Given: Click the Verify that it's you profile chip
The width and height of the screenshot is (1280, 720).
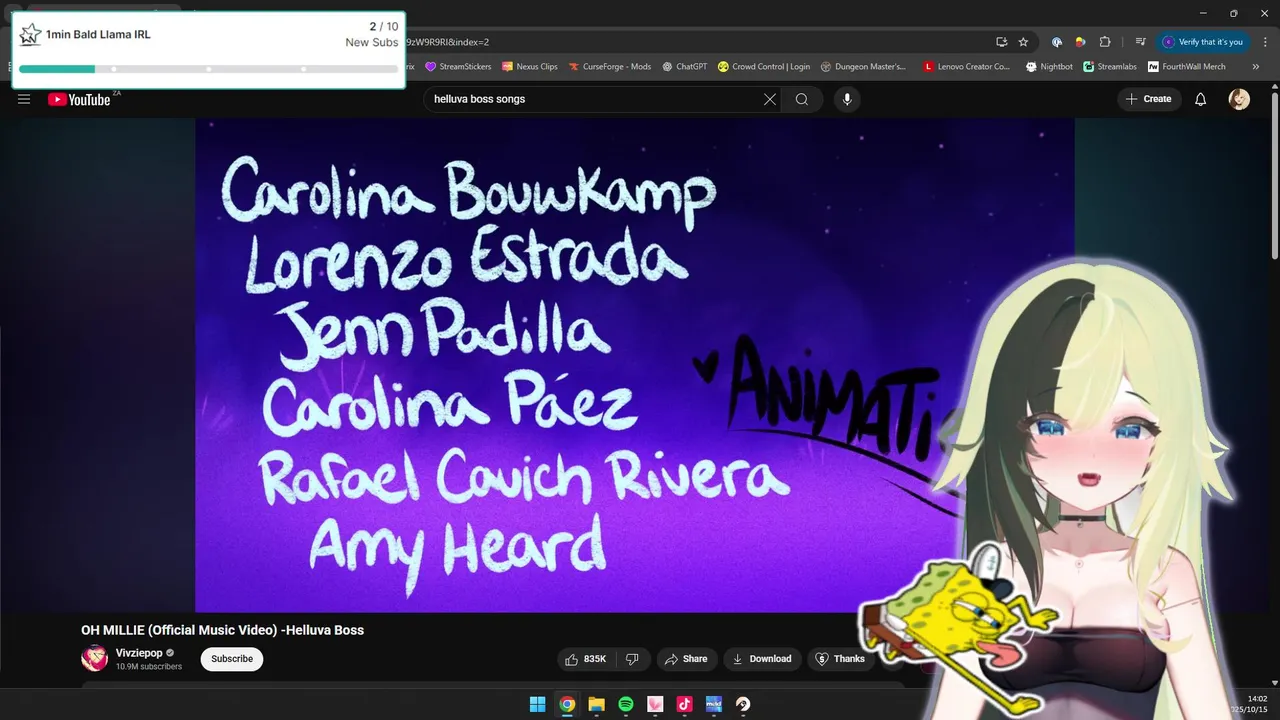Looking at the screenshot, I should (x=1203, y=42).
